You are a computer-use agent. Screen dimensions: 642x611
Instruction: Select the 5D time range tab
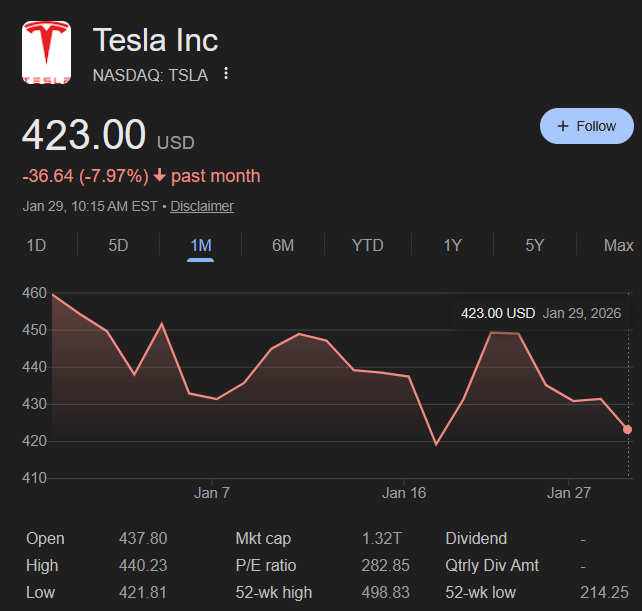pyautogui.click(x=118, y=245)
